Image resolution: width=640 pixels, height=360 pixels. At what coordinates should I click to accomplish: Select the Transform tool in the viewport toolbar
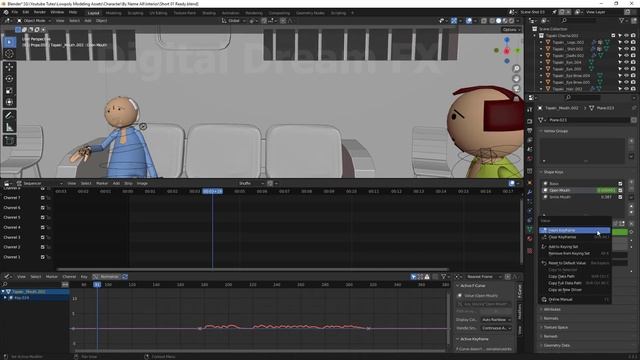coord(9,102)
